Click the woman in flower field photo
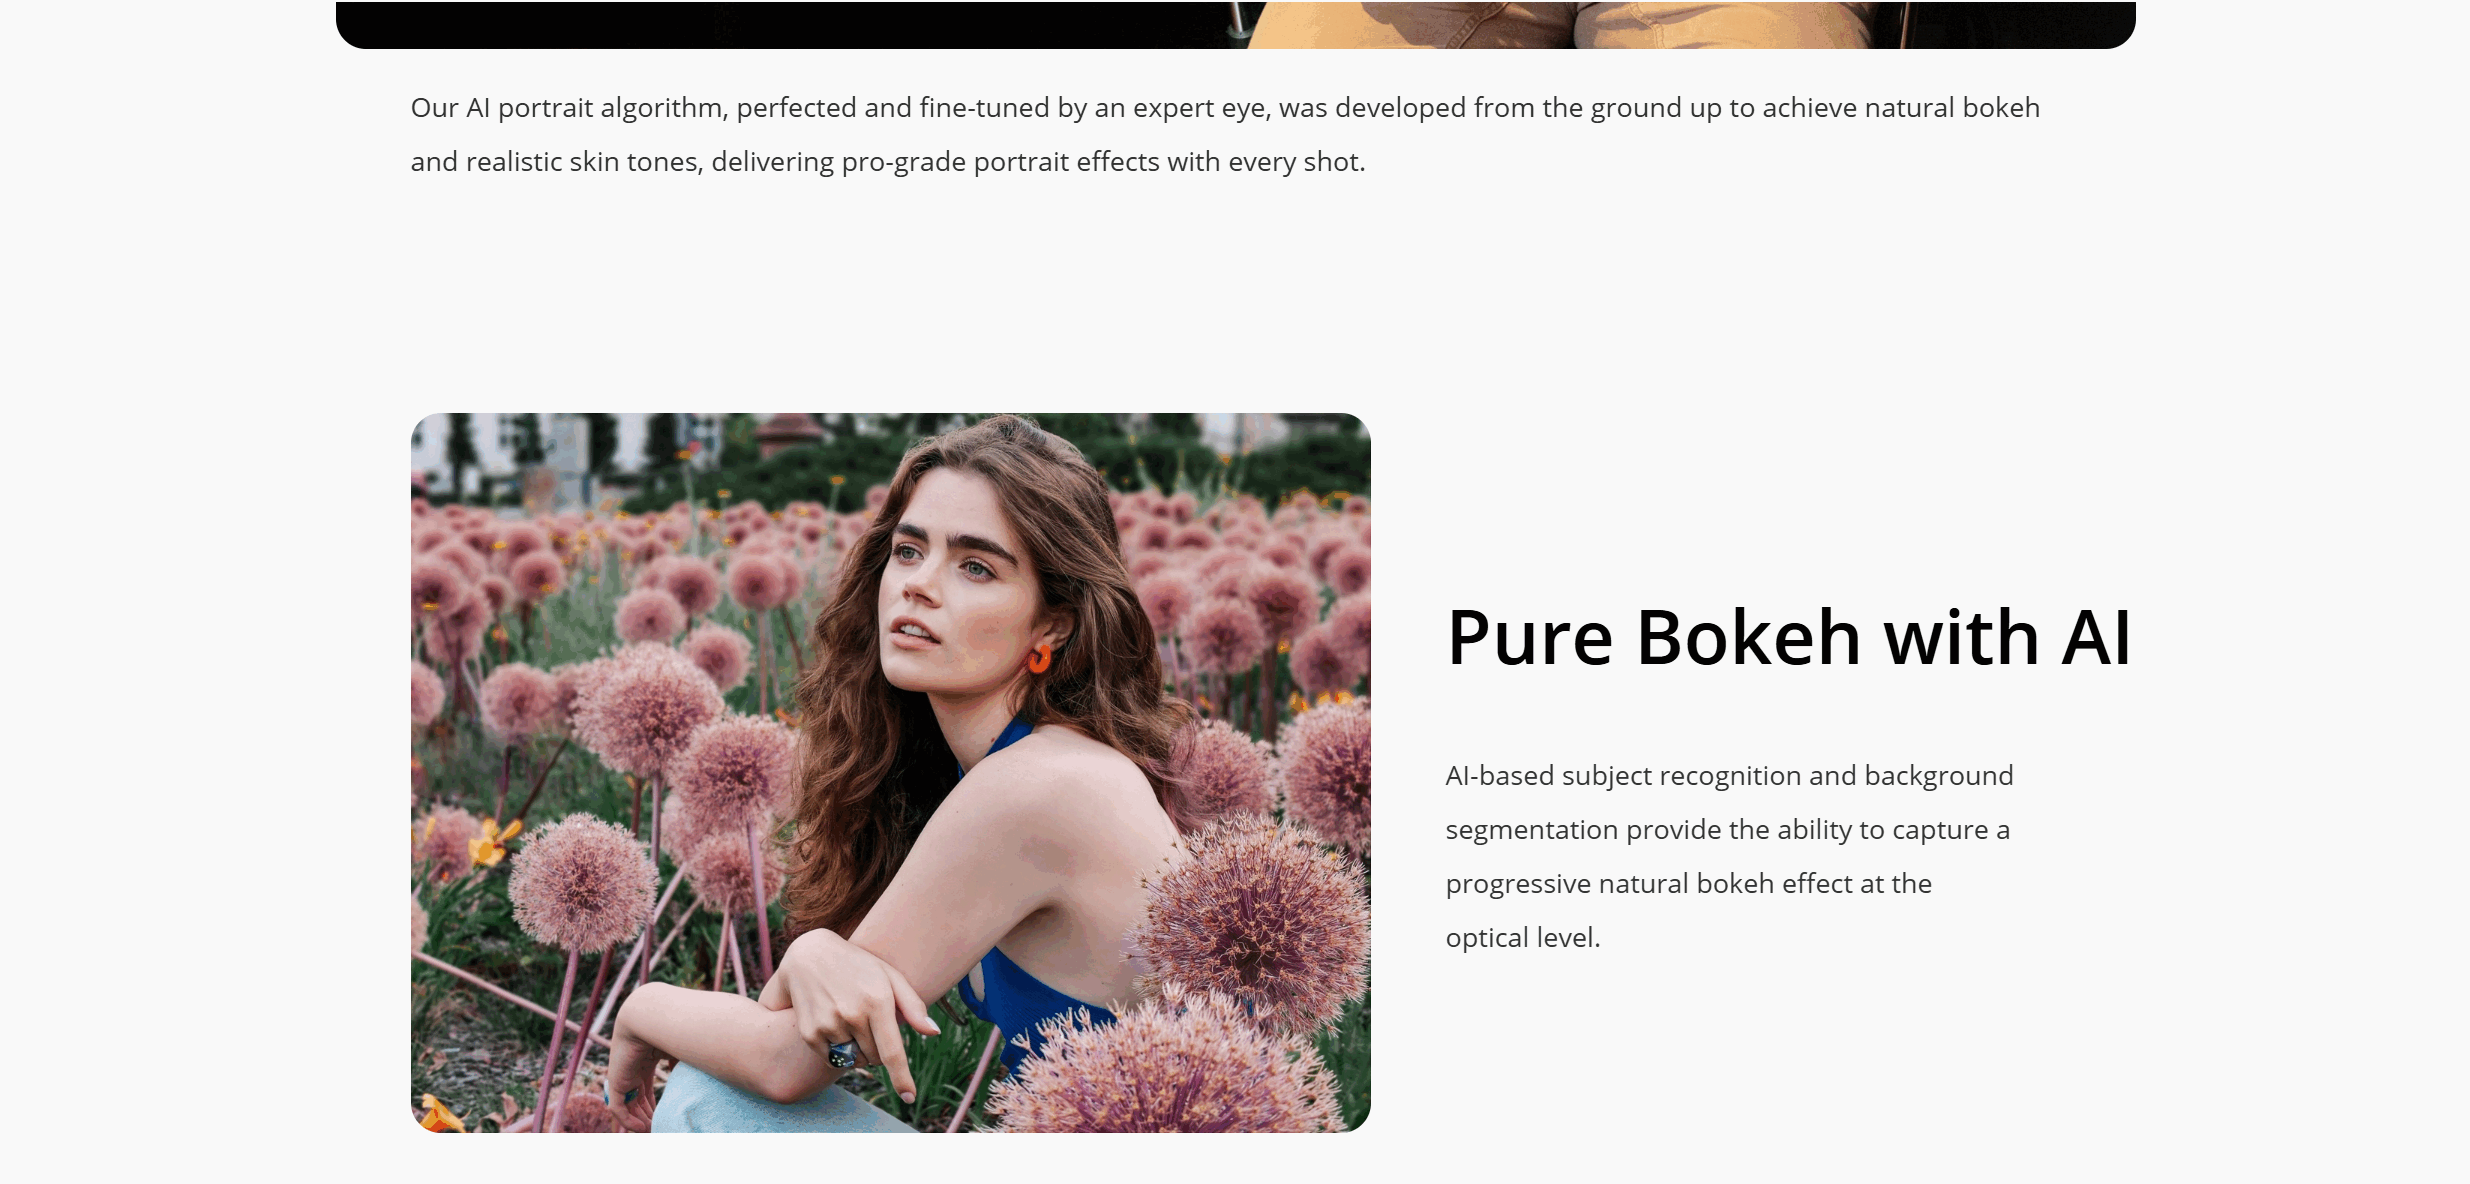2470x1184 pixels. [x=890, y=772]
